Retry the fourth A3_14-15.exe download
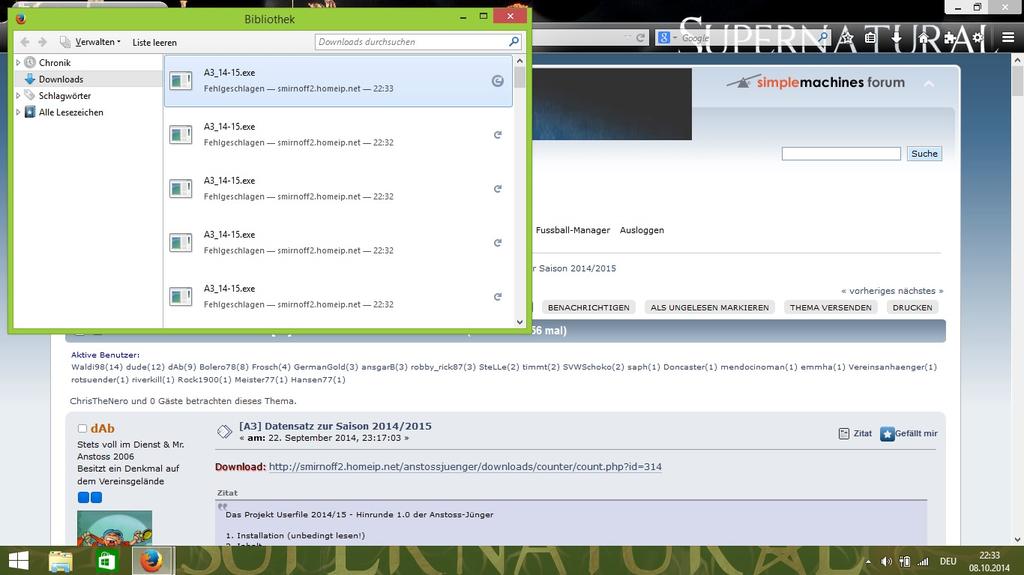Screen dimensions: 1024x575 pos(498,243)
